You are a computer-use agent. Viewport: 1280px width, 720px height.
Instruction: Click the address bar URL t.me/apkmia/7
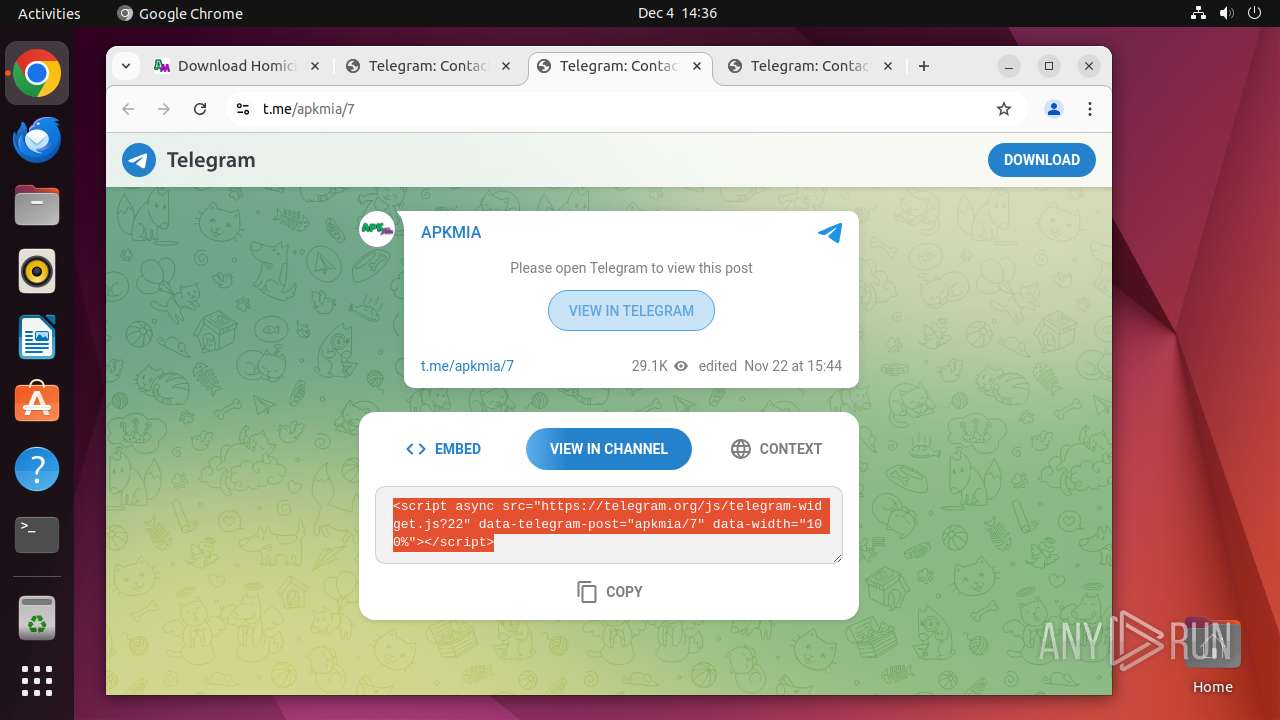[309, 109]
